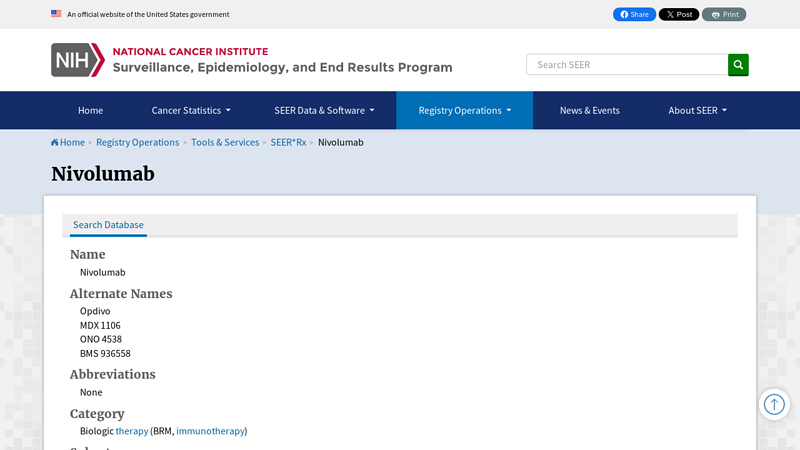This screenshot has height=450, width=800.
Task: Click the back-to-top arrow icon
Action: (x=774, y=405)
